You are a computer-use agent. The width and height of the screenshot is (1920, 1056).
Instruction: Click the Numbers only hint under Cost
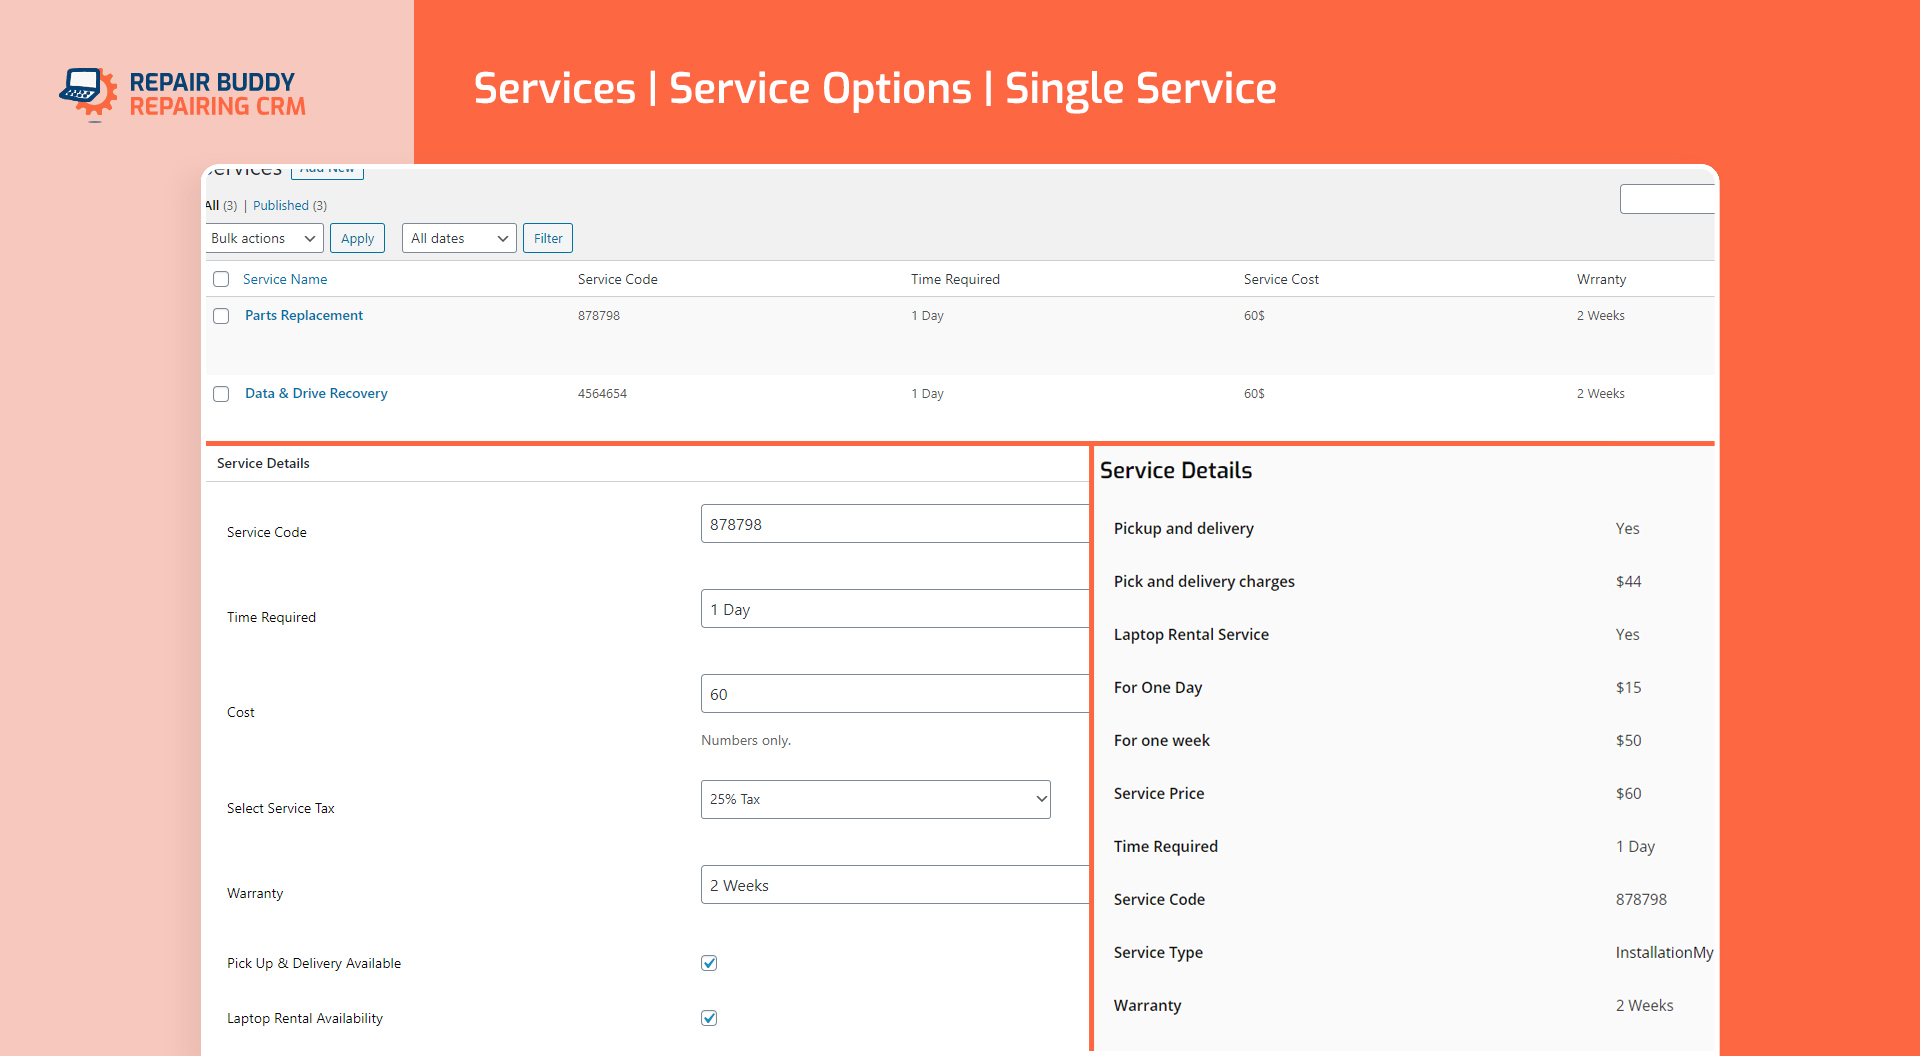(x=746, y=740)
